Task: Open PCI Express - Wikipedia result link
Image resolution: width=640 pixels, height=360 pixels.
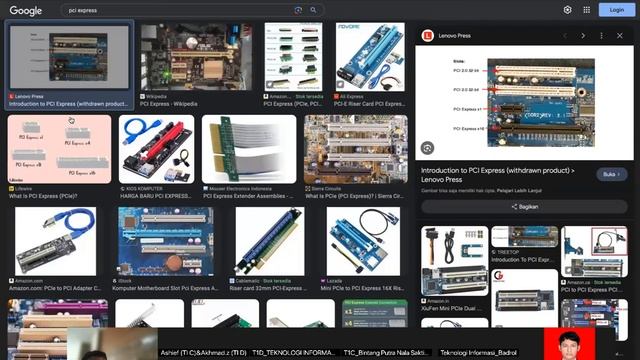Action: [169, 104]
